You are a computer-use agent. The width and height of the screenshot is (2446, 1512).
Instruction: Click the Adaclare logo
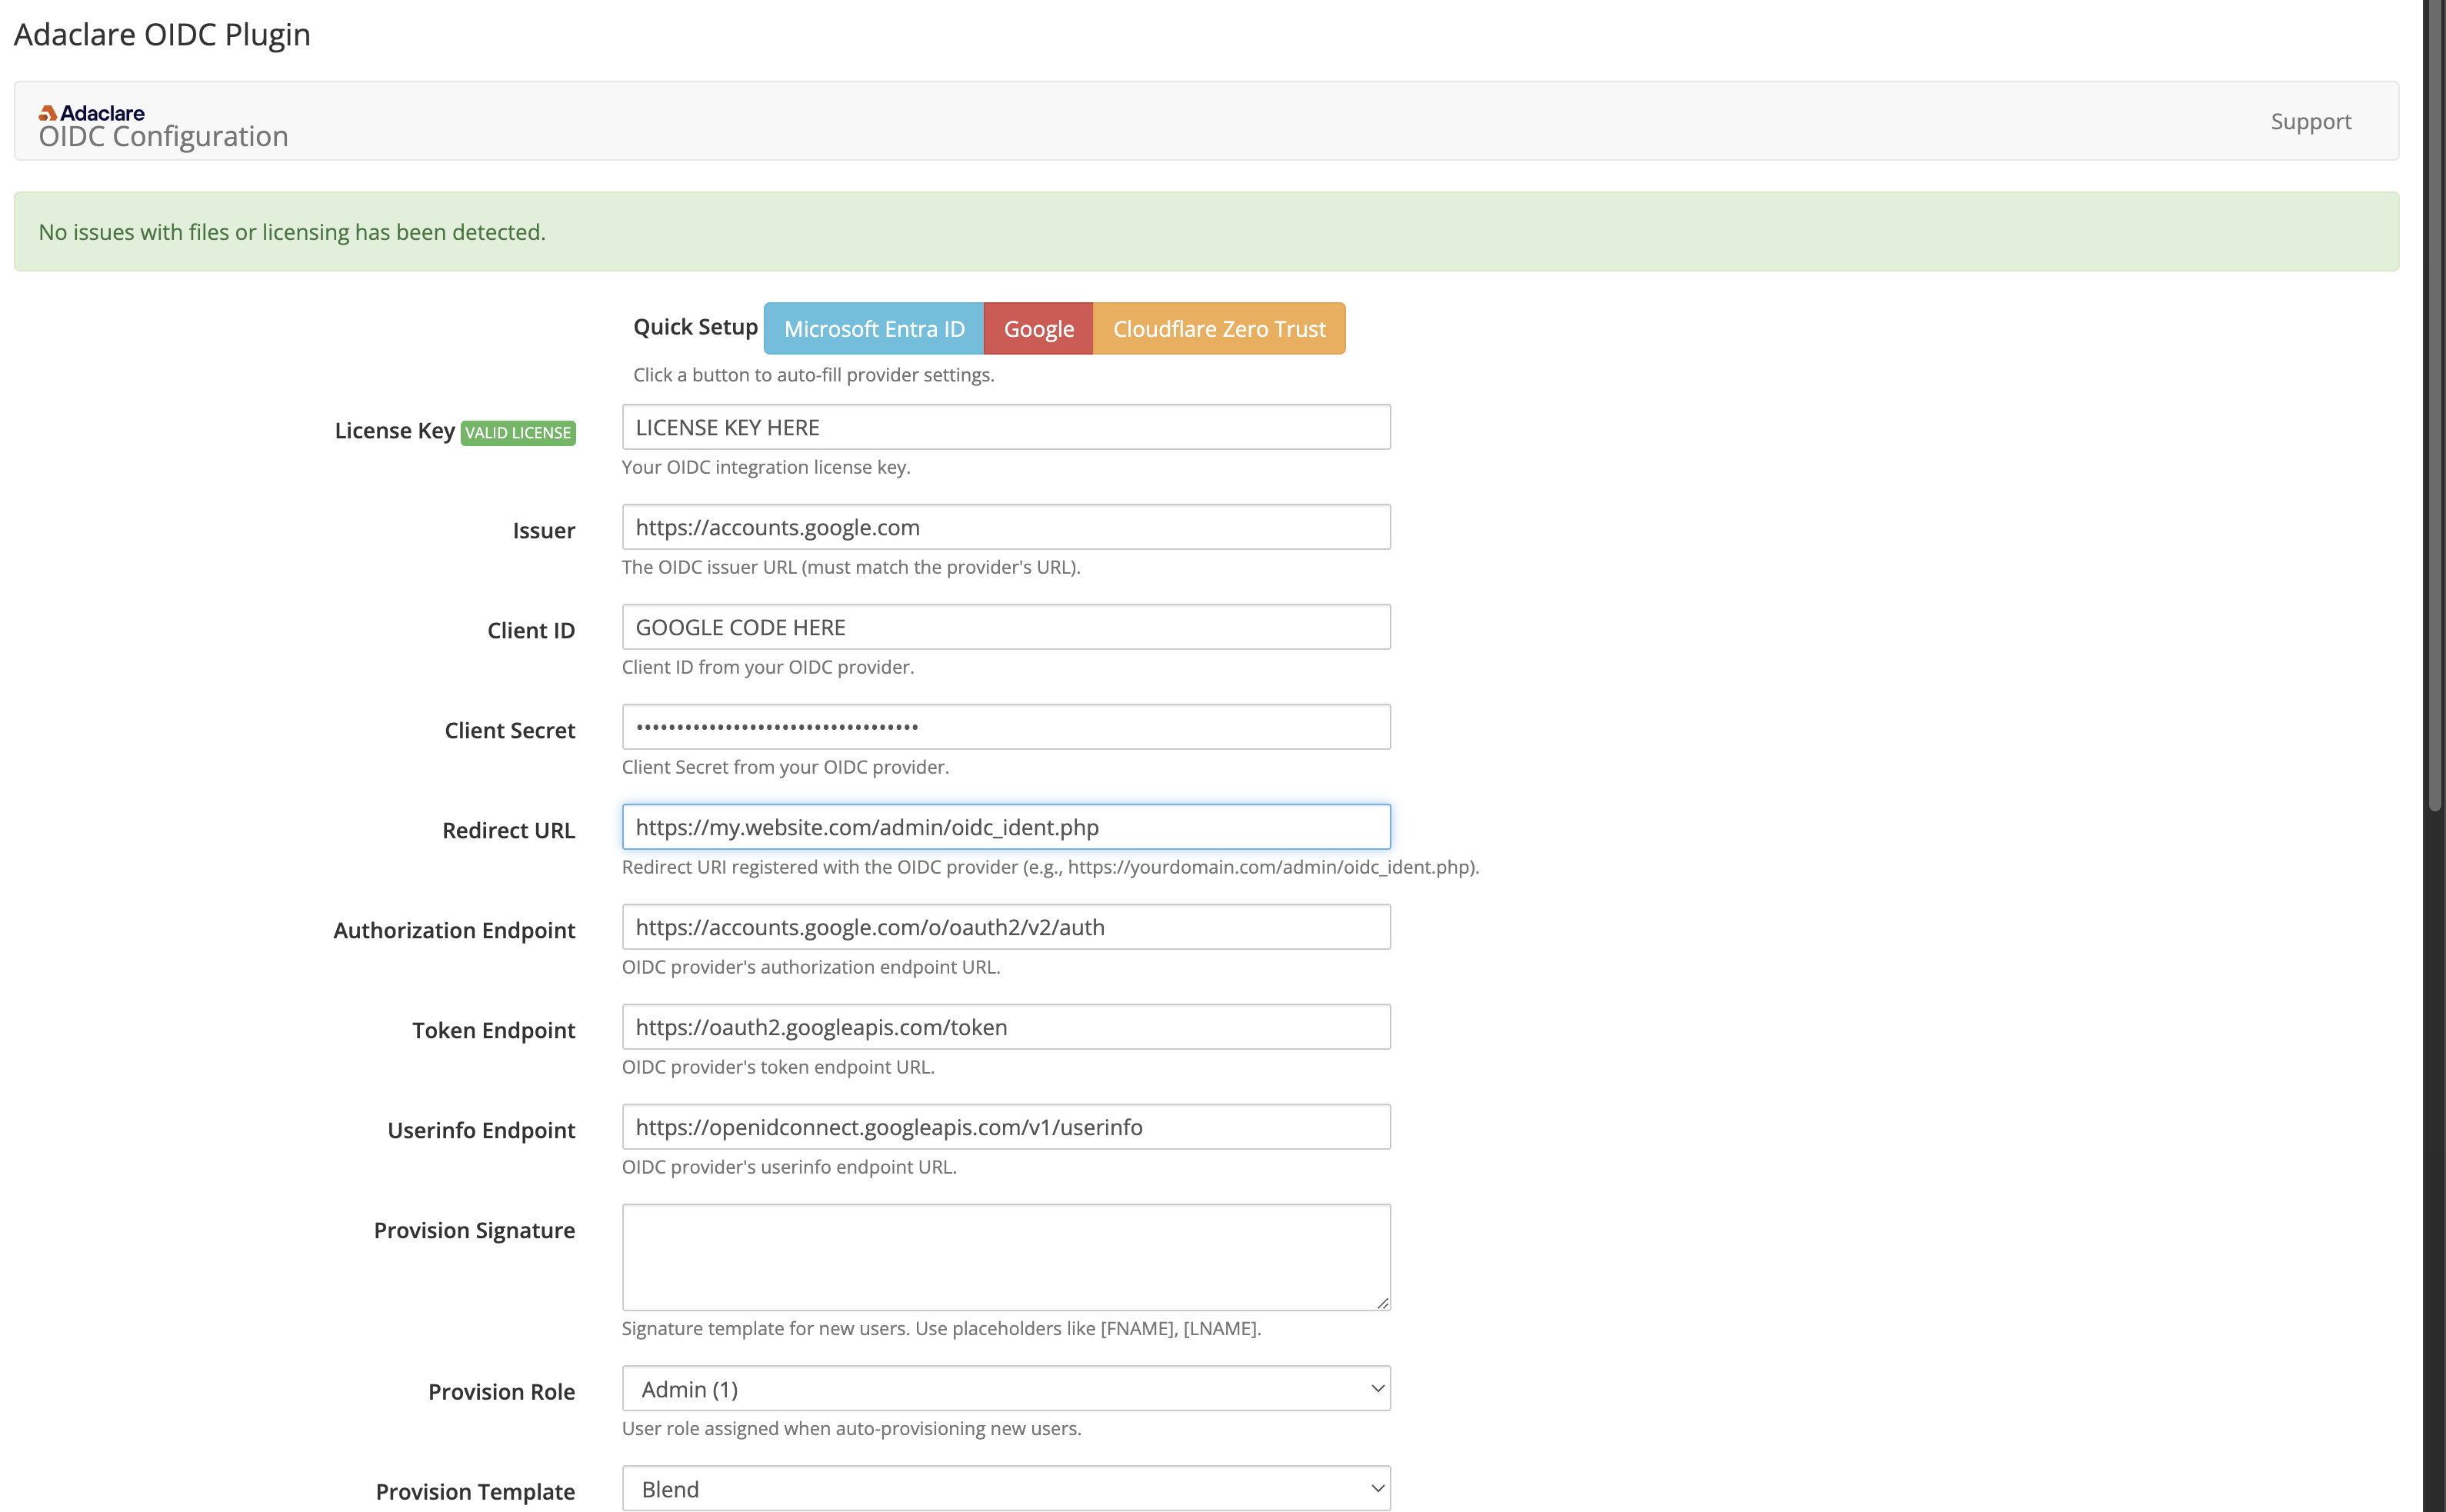click(x=92, y=113)
